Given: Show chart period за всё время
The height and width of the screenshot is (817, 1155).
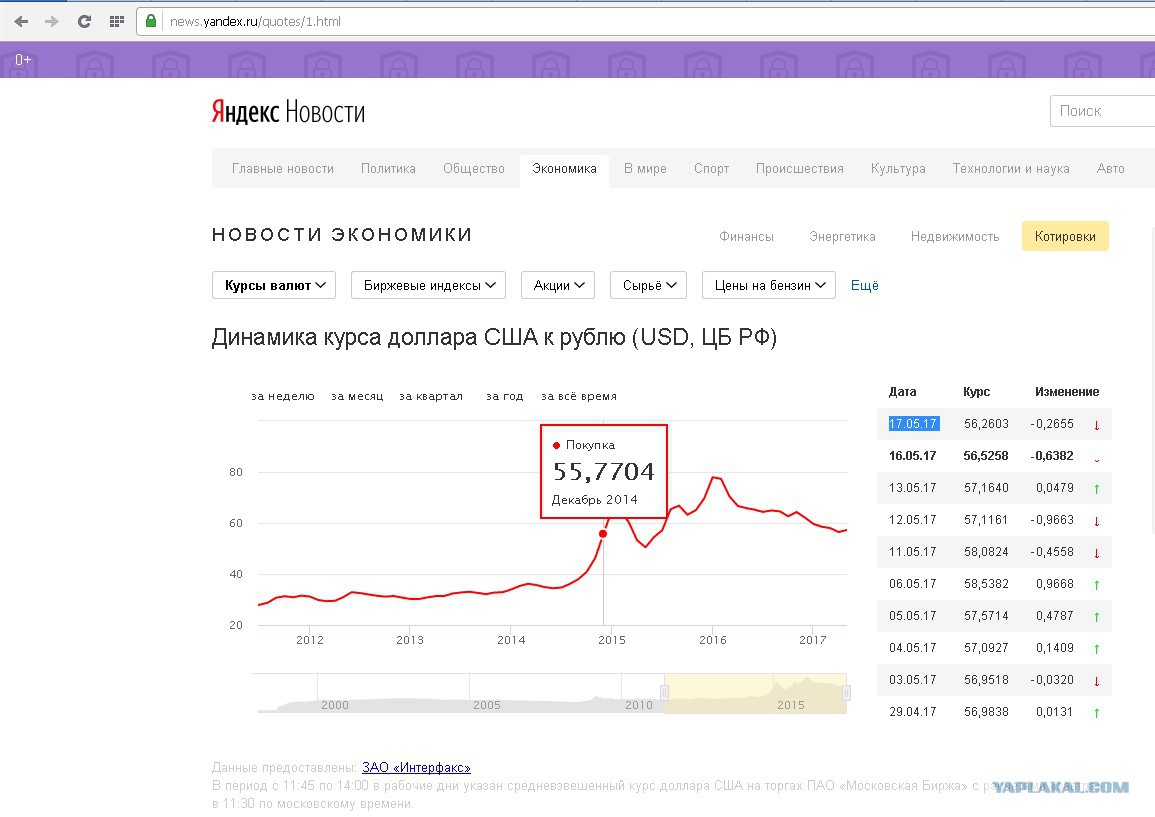Looking at the screenshot, I should click(x=579, y=396).
